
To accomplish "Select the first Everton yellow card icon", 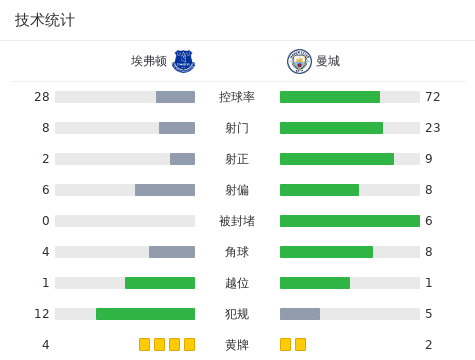I will [x=144, y=344].
